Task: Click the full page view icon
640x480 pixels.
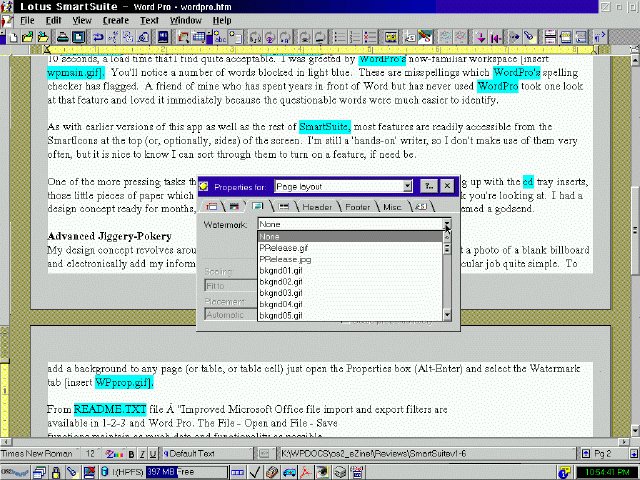Action: pyautogui.click(x=78, y=38)
